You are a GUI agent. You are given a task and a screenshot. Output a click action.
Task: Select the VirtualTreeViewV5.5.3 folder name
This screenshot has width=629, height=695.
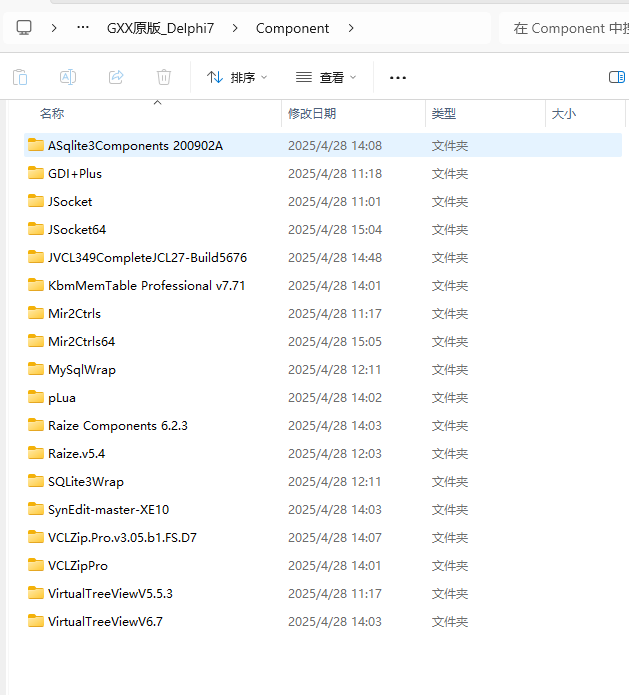110,593
